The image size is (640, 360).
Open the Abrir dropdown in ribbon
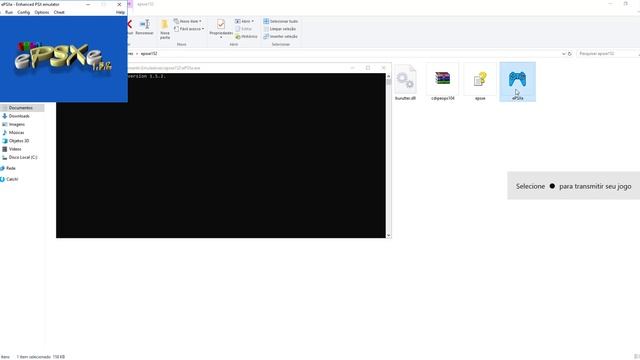[244, 21]
